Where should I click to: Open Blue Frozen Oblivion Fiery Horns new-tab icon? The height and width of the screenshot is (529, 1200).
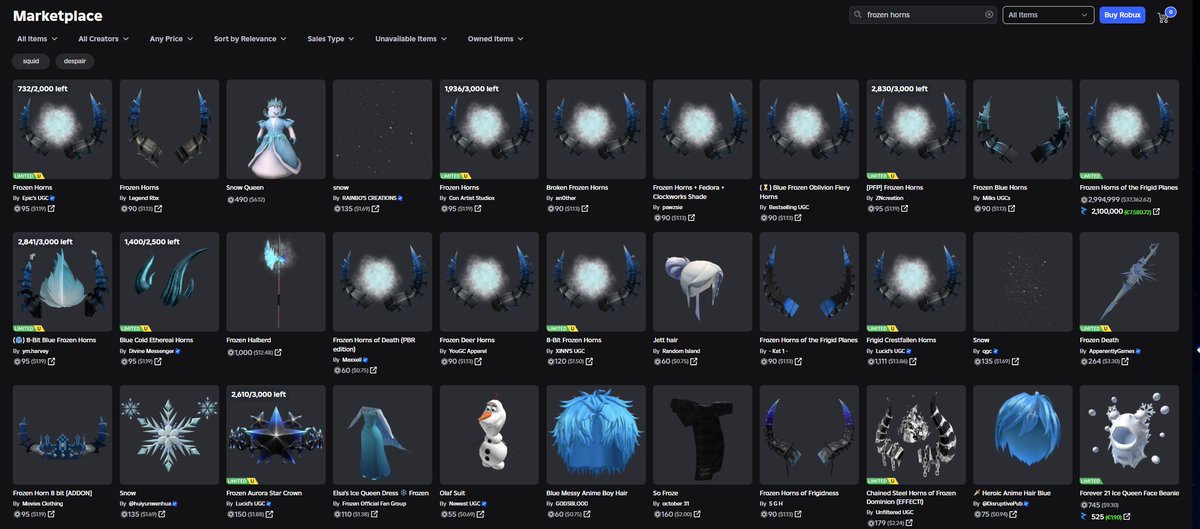798,217
